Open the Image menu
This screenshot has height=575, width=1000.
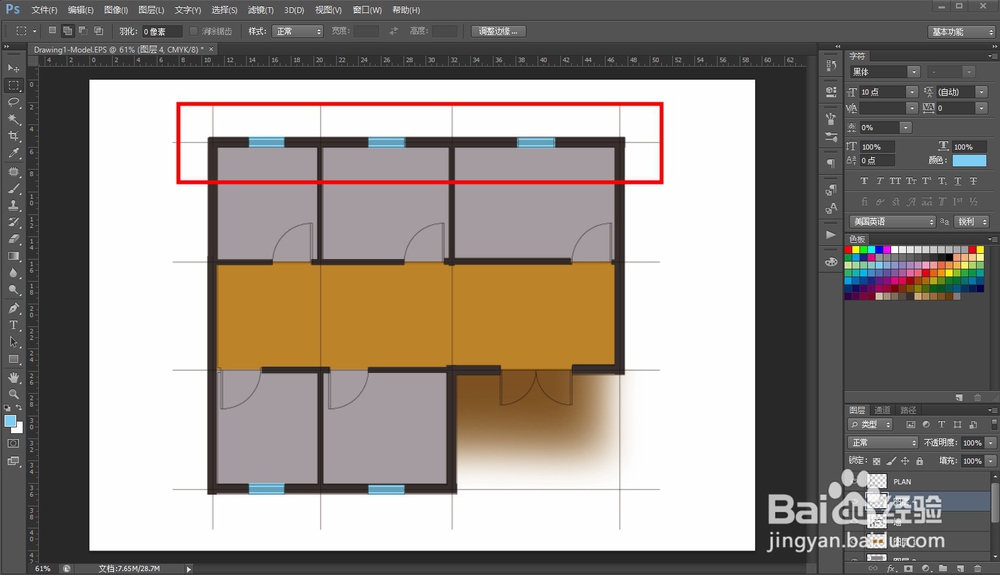pyautogui.click(x=115, y=10)
